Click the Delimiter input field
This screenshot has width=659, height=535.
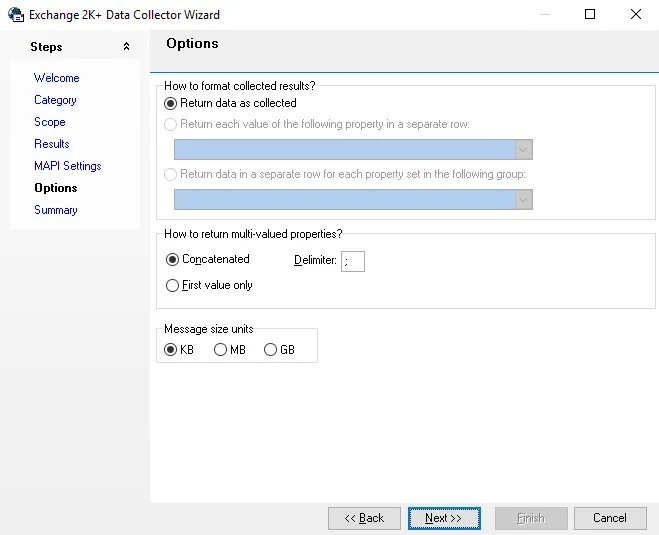[353, 261]
